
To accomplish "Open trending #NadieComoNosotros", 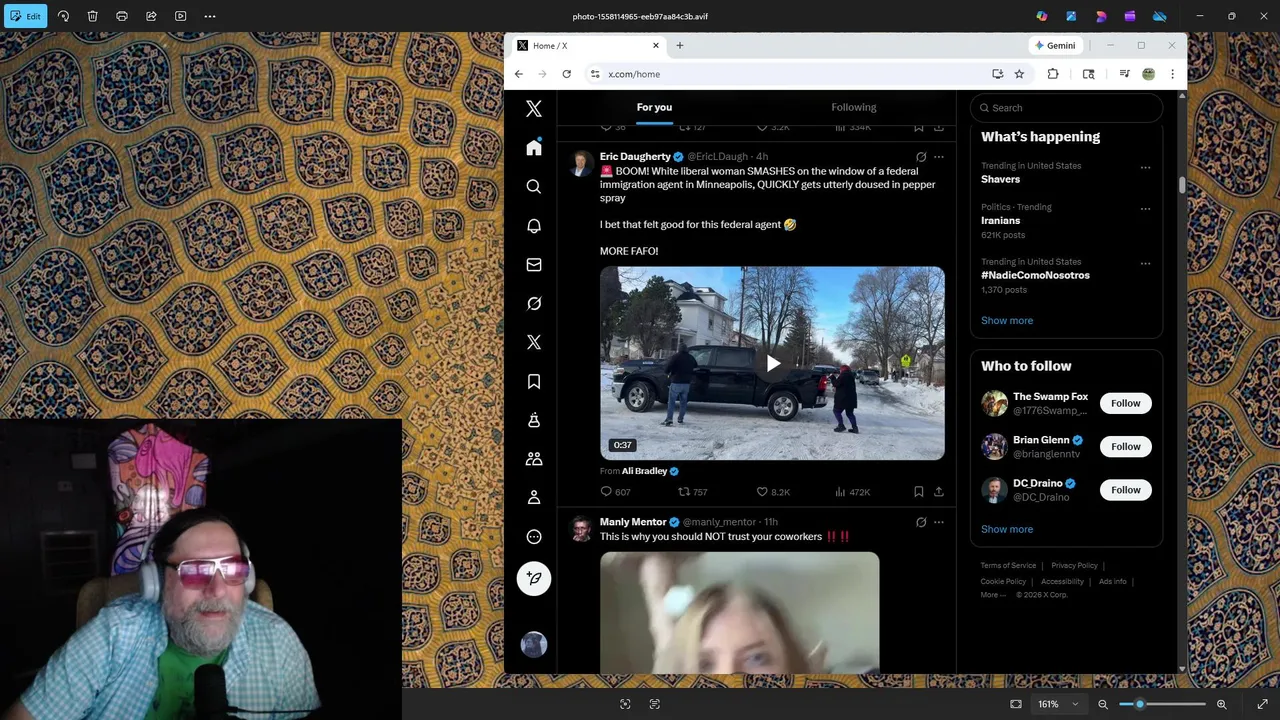I will [x=1035, y=275].
